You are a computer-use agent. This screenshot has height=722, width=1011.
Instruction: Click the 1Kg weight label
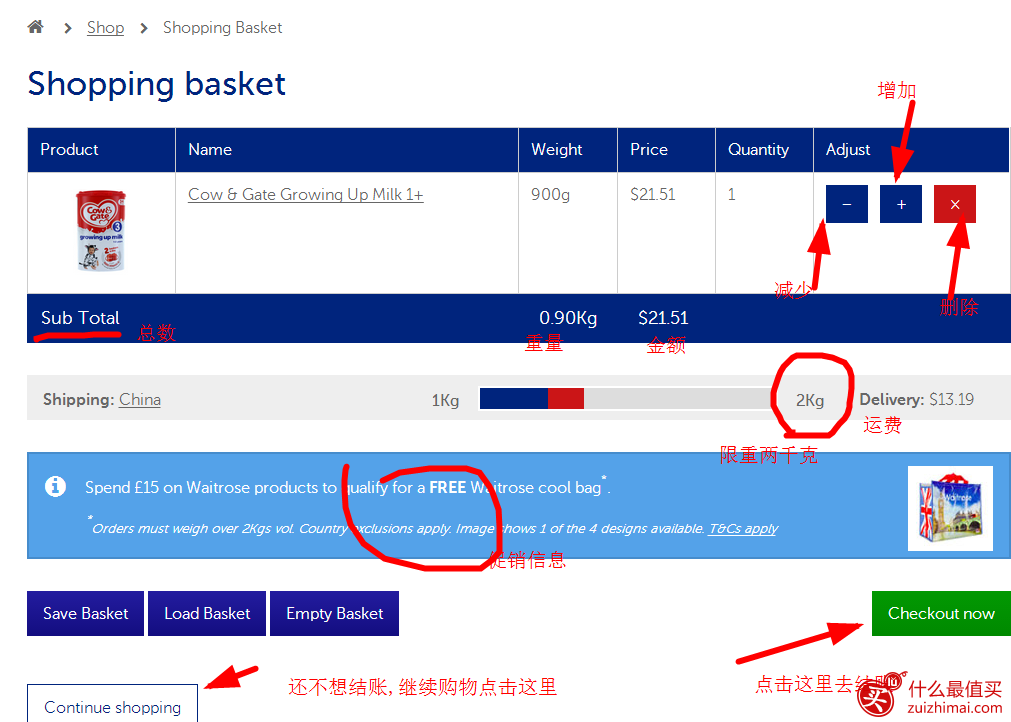[445, 400]
